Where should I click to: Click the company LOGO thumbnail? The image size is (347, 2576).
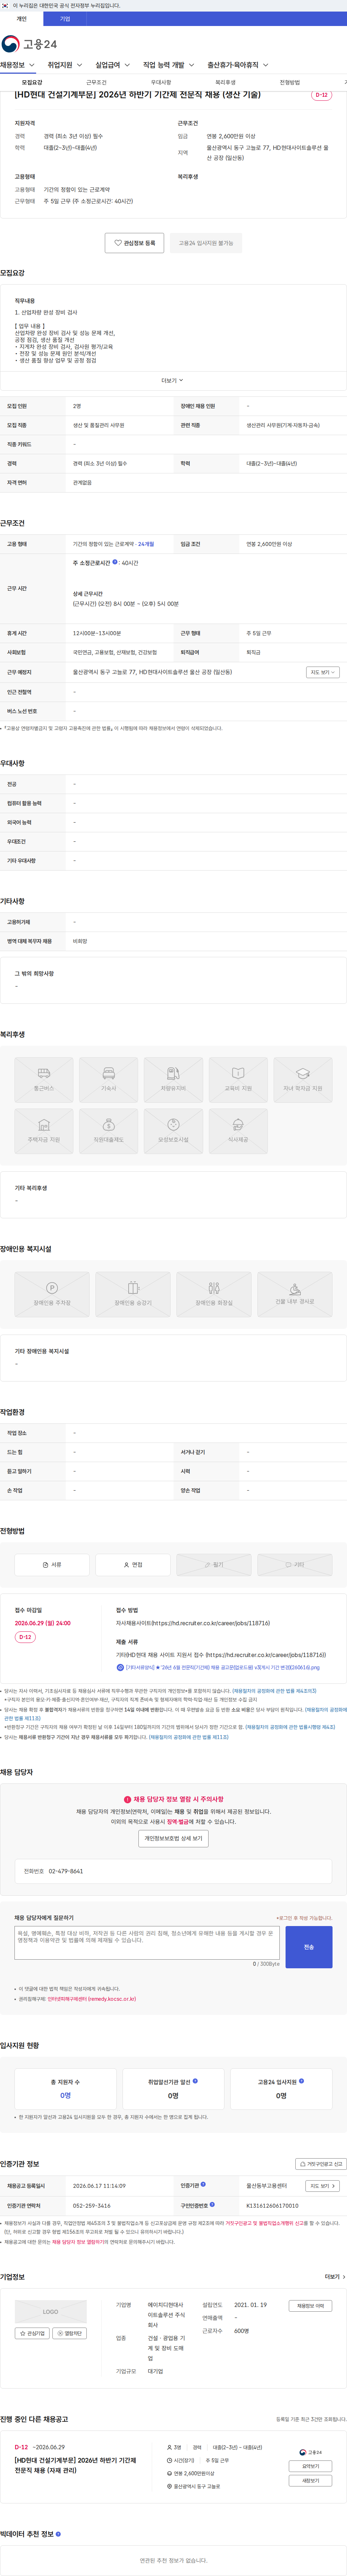tap(51, 2312)
